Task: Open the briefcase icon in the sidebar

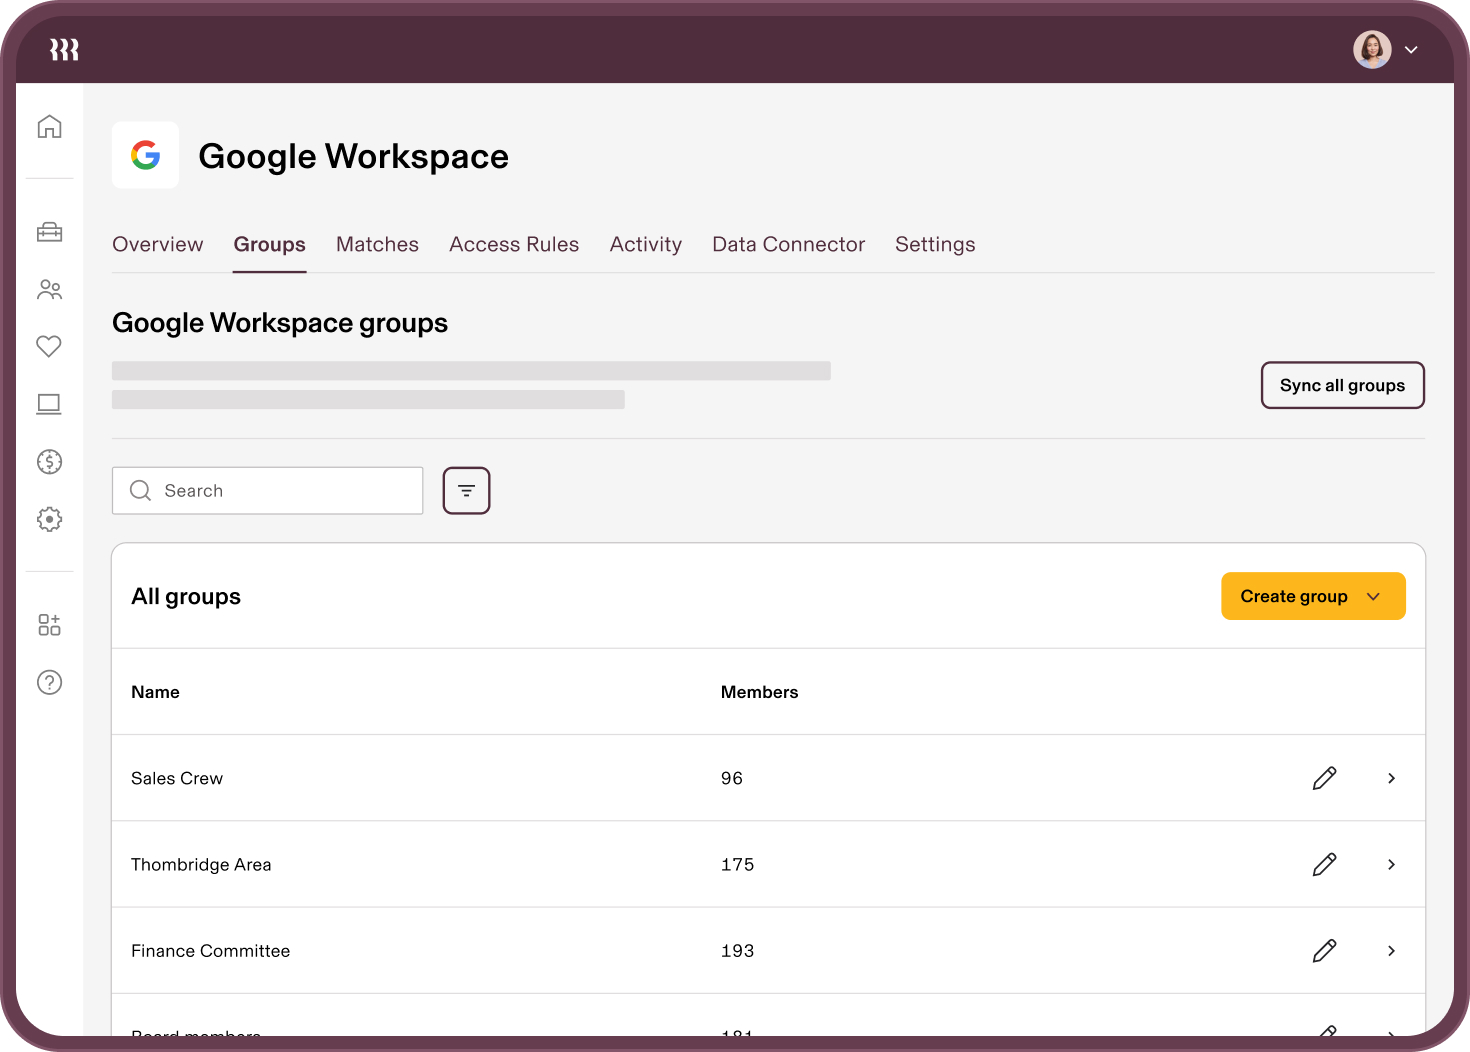Action: (49, 232)
